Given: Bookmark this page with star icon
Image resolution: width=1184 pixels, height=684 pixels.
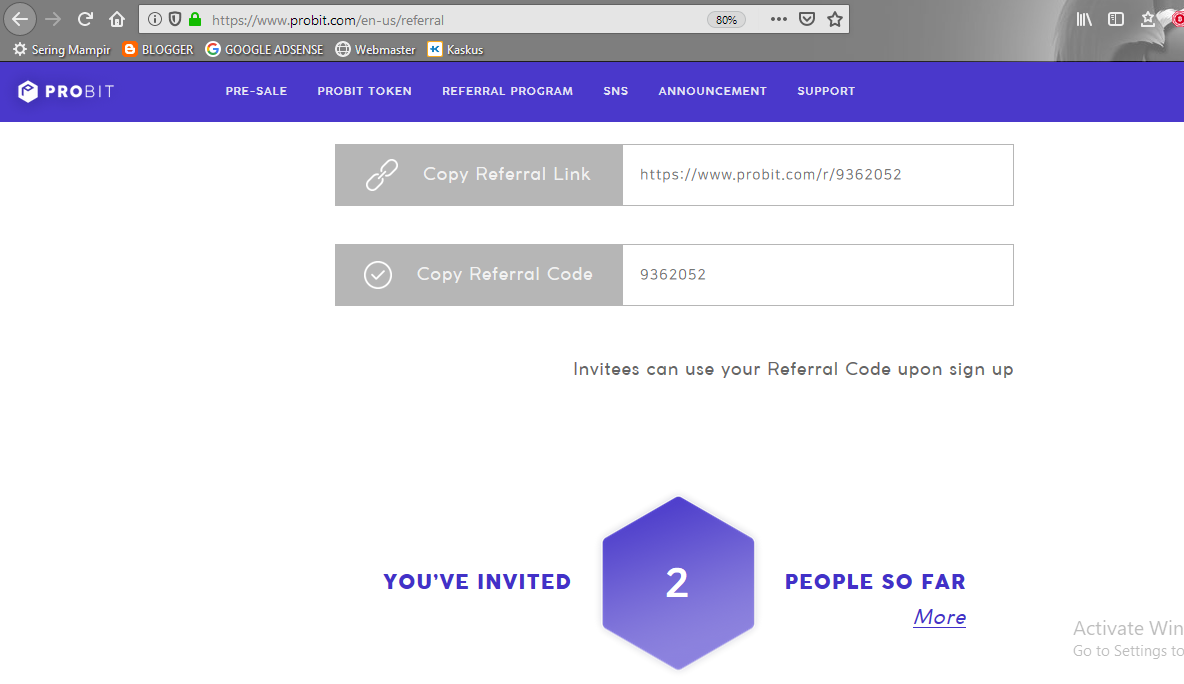Looking at the screenshot, I should tap(834, 20).
